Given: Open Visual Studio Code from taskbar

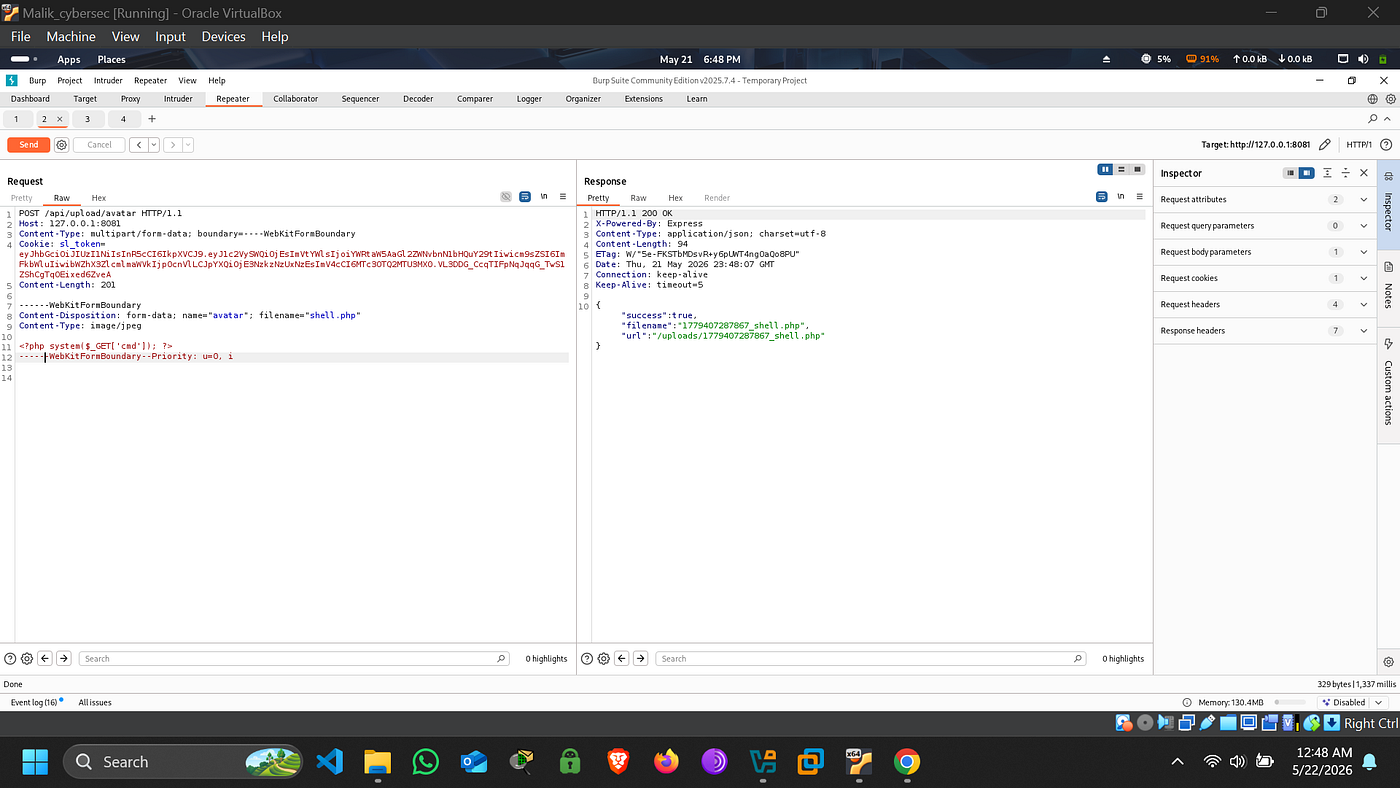Looking at the screenshot, I should click(x=330, y=762).
